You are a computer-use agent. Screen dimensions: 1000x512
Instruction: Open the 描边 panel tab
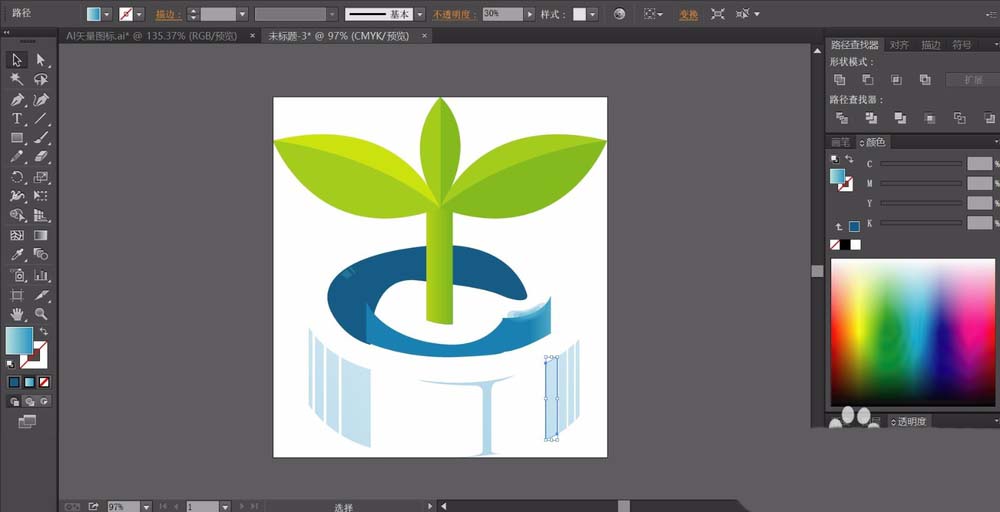pyautogui.click(x=930, y=45)
